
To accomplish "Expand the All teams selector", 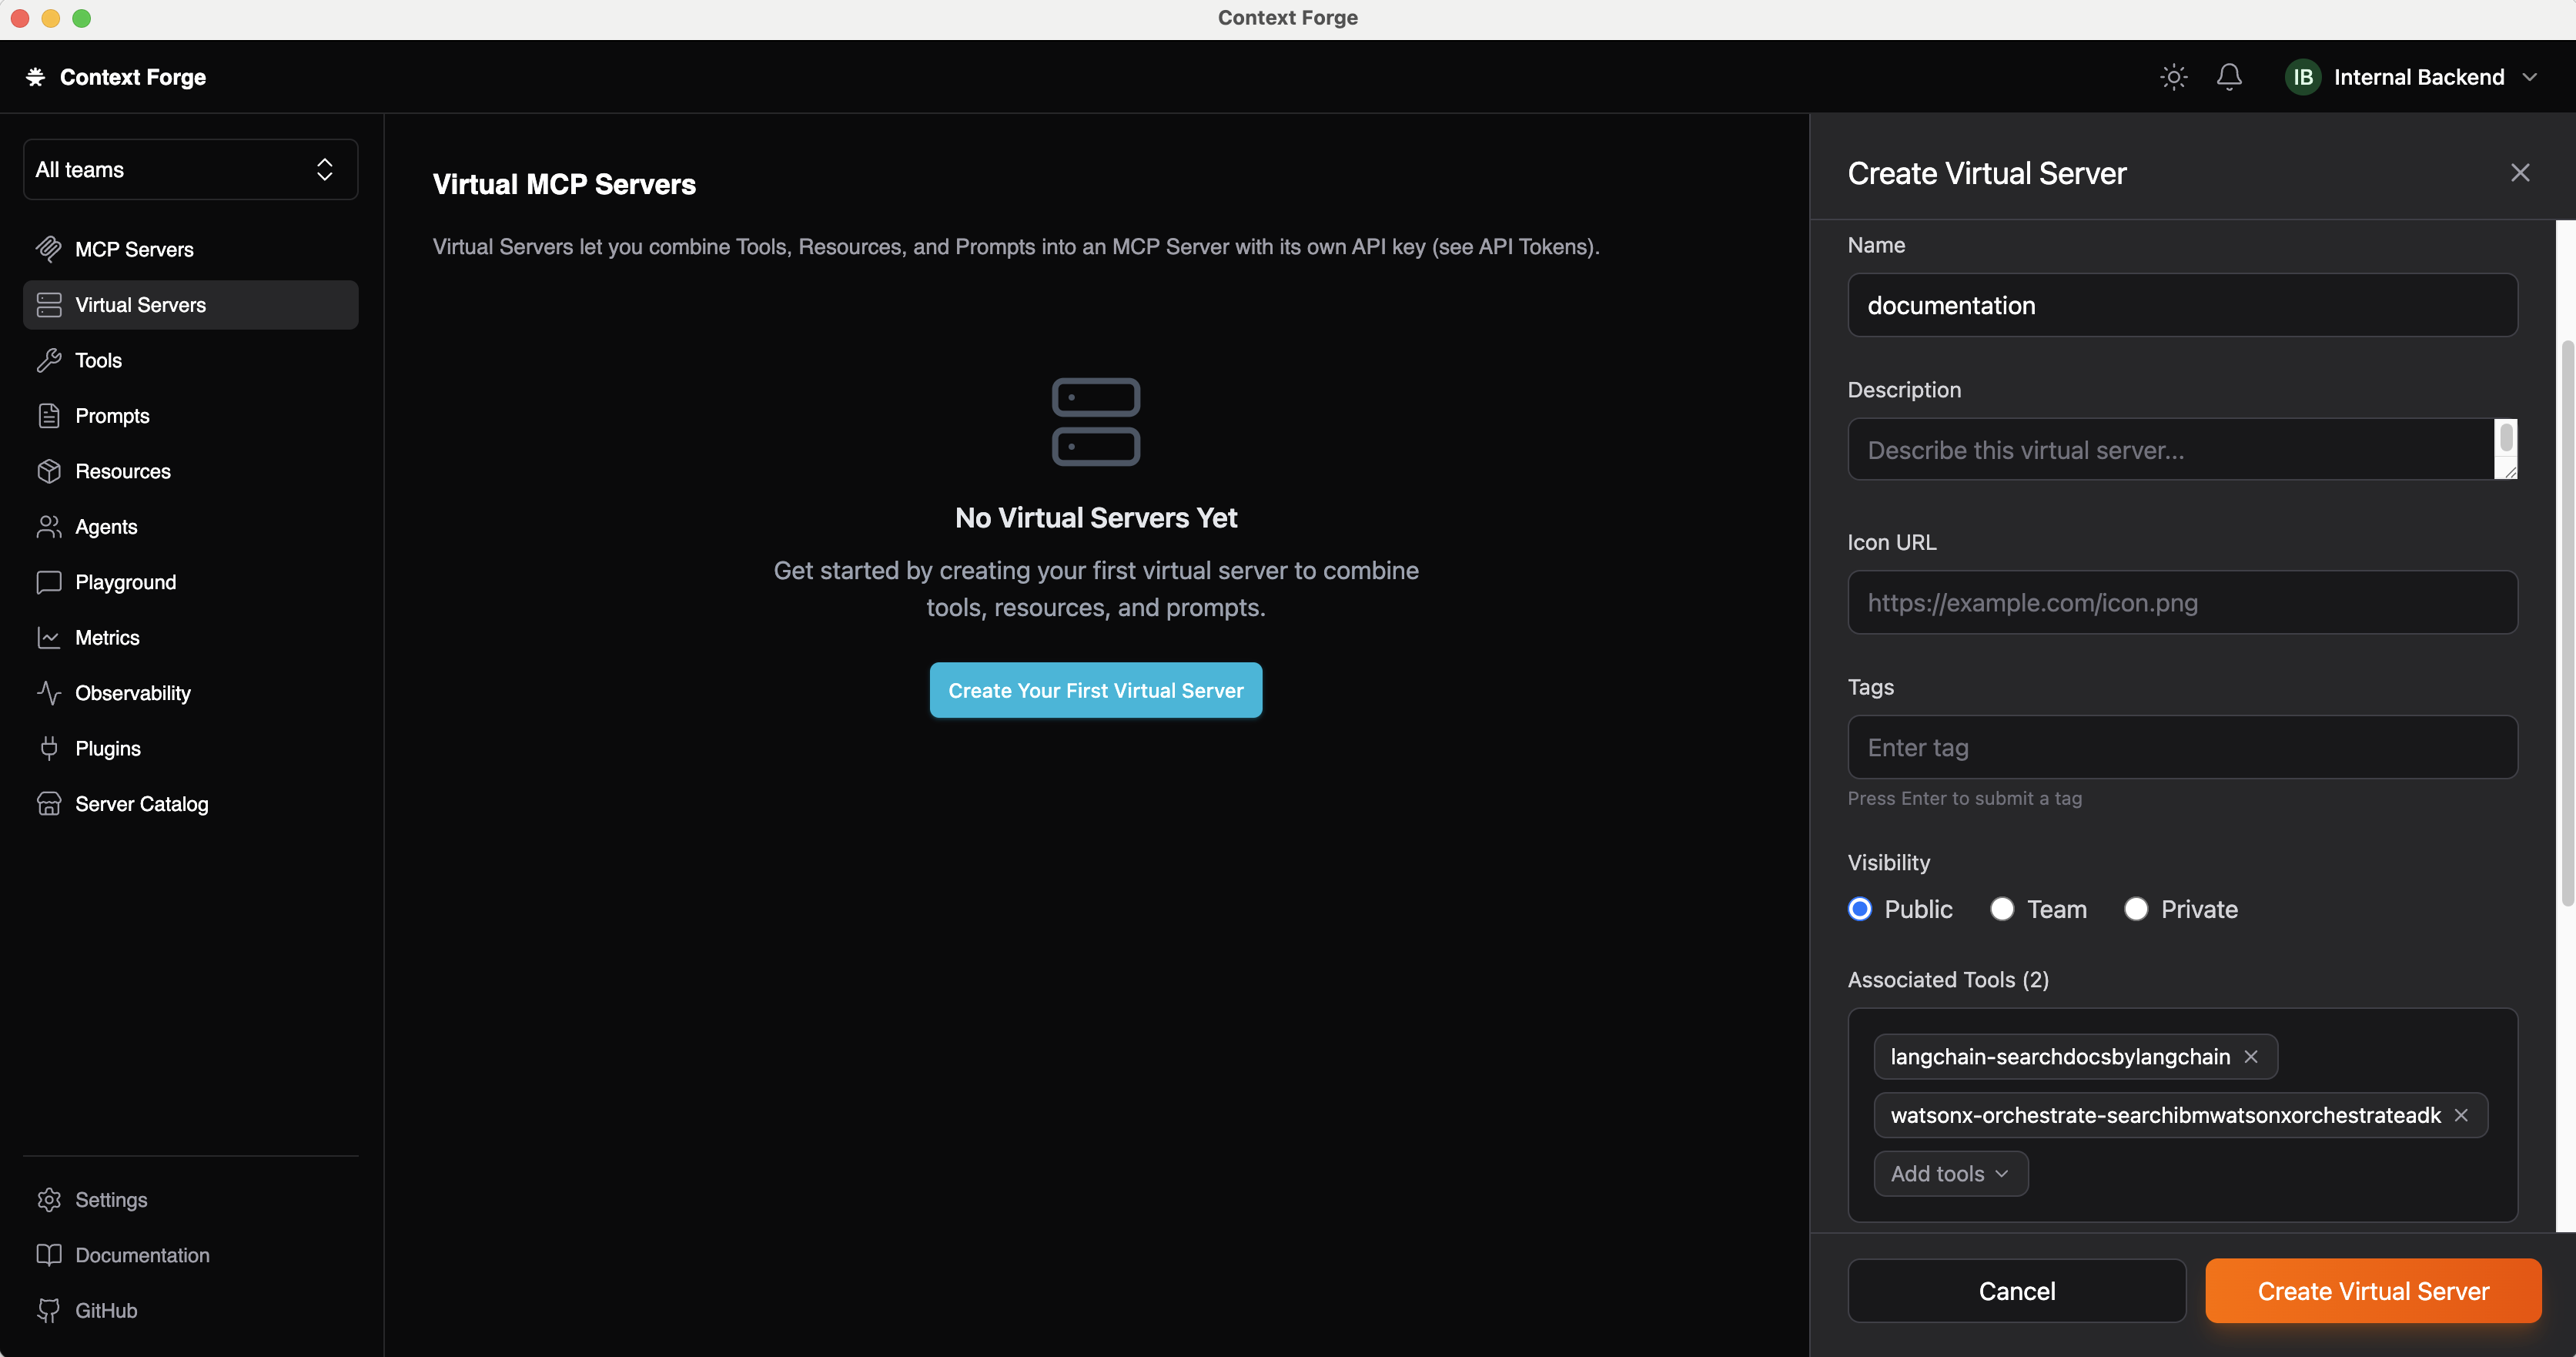I will [x=189, y=169].
